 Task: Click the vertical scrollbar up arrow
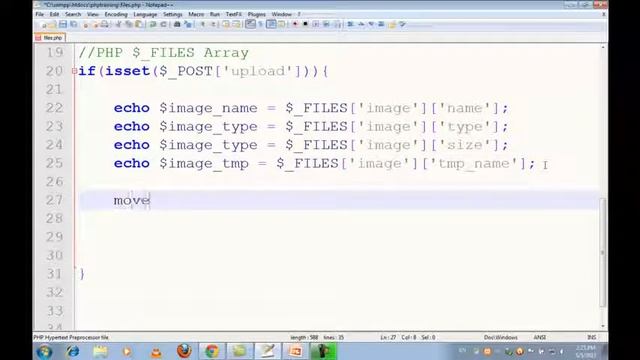(x=603, y=48)
